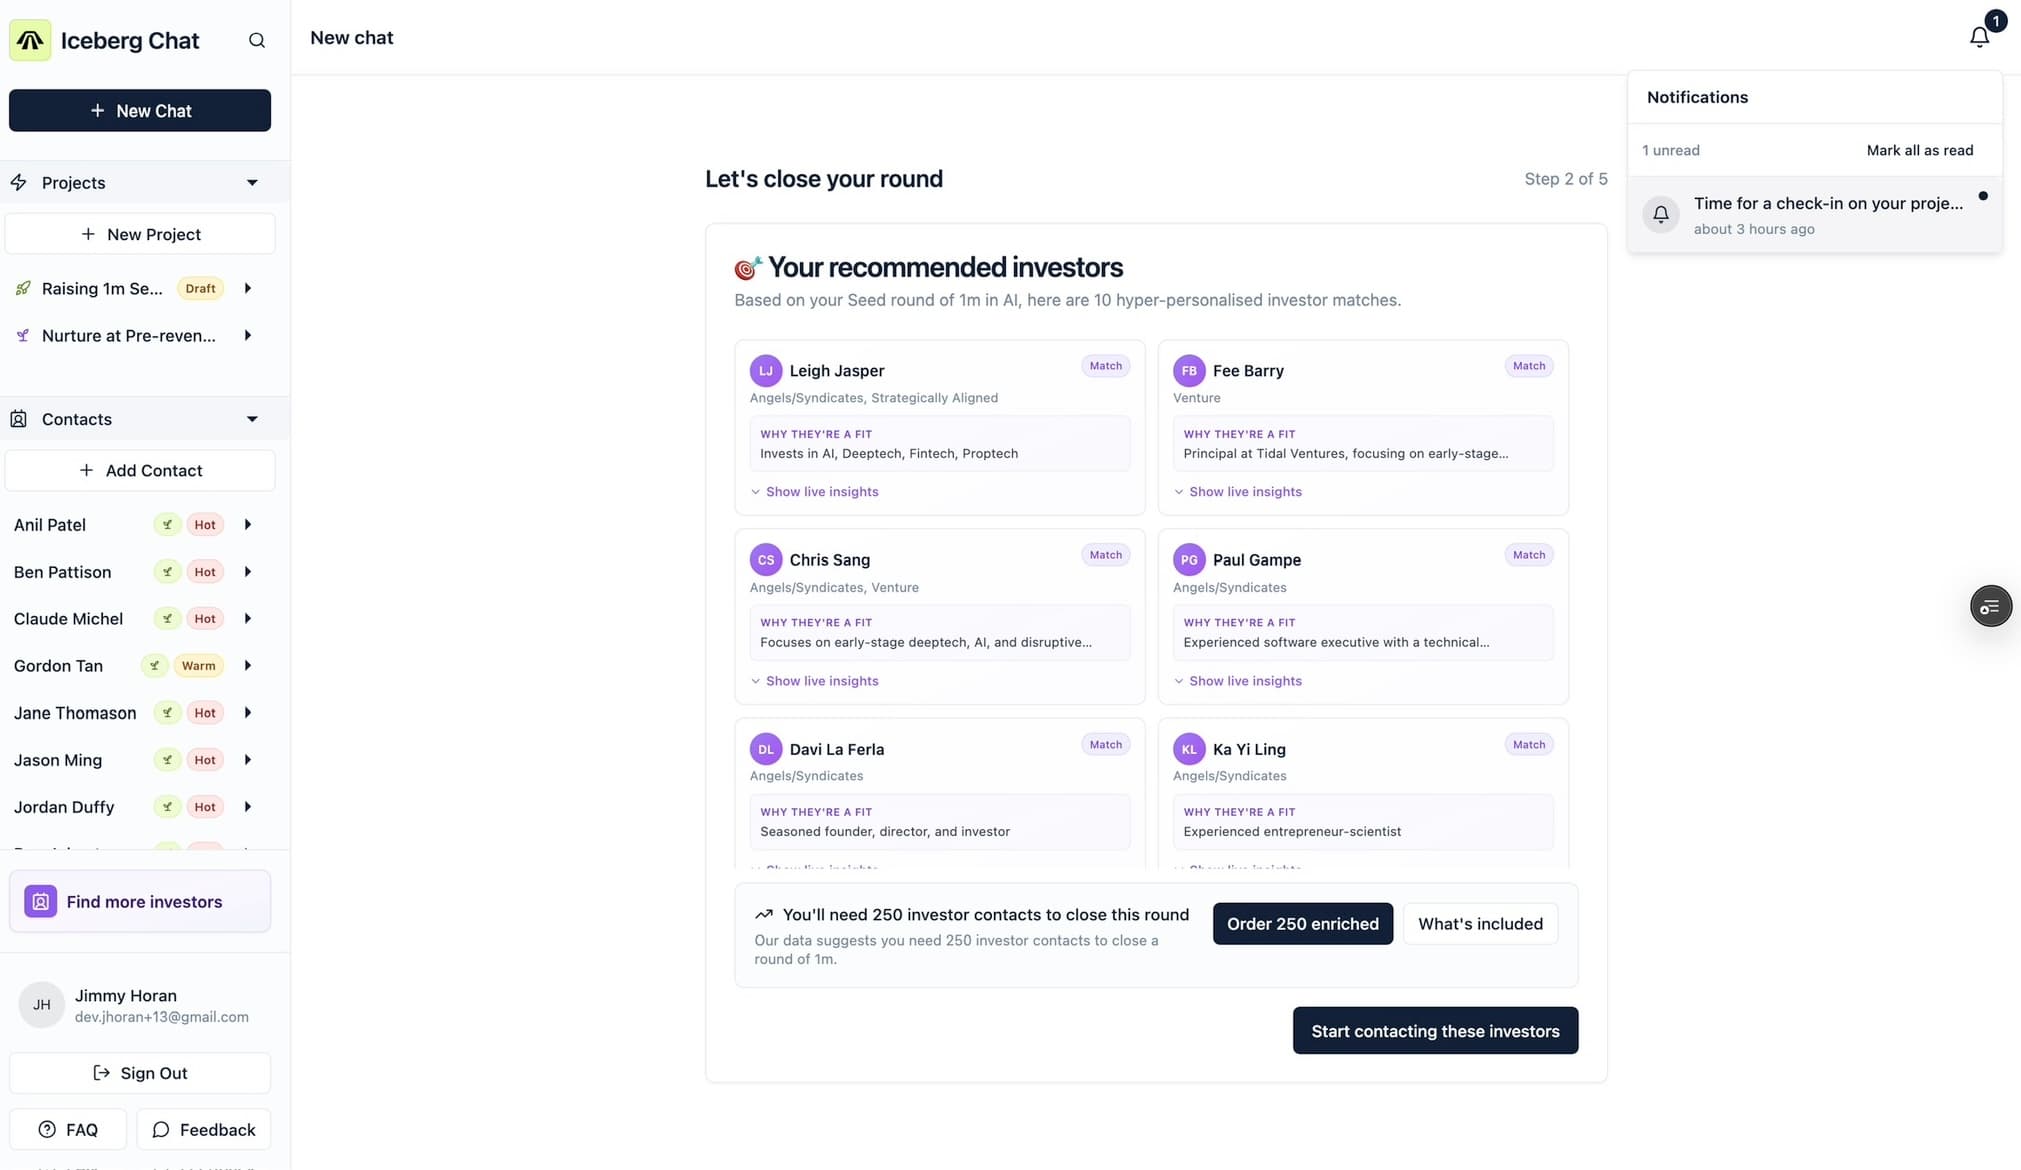
Task: Open Jimmy Horan's JH avatar
Action: click(x=41, y=1004)
